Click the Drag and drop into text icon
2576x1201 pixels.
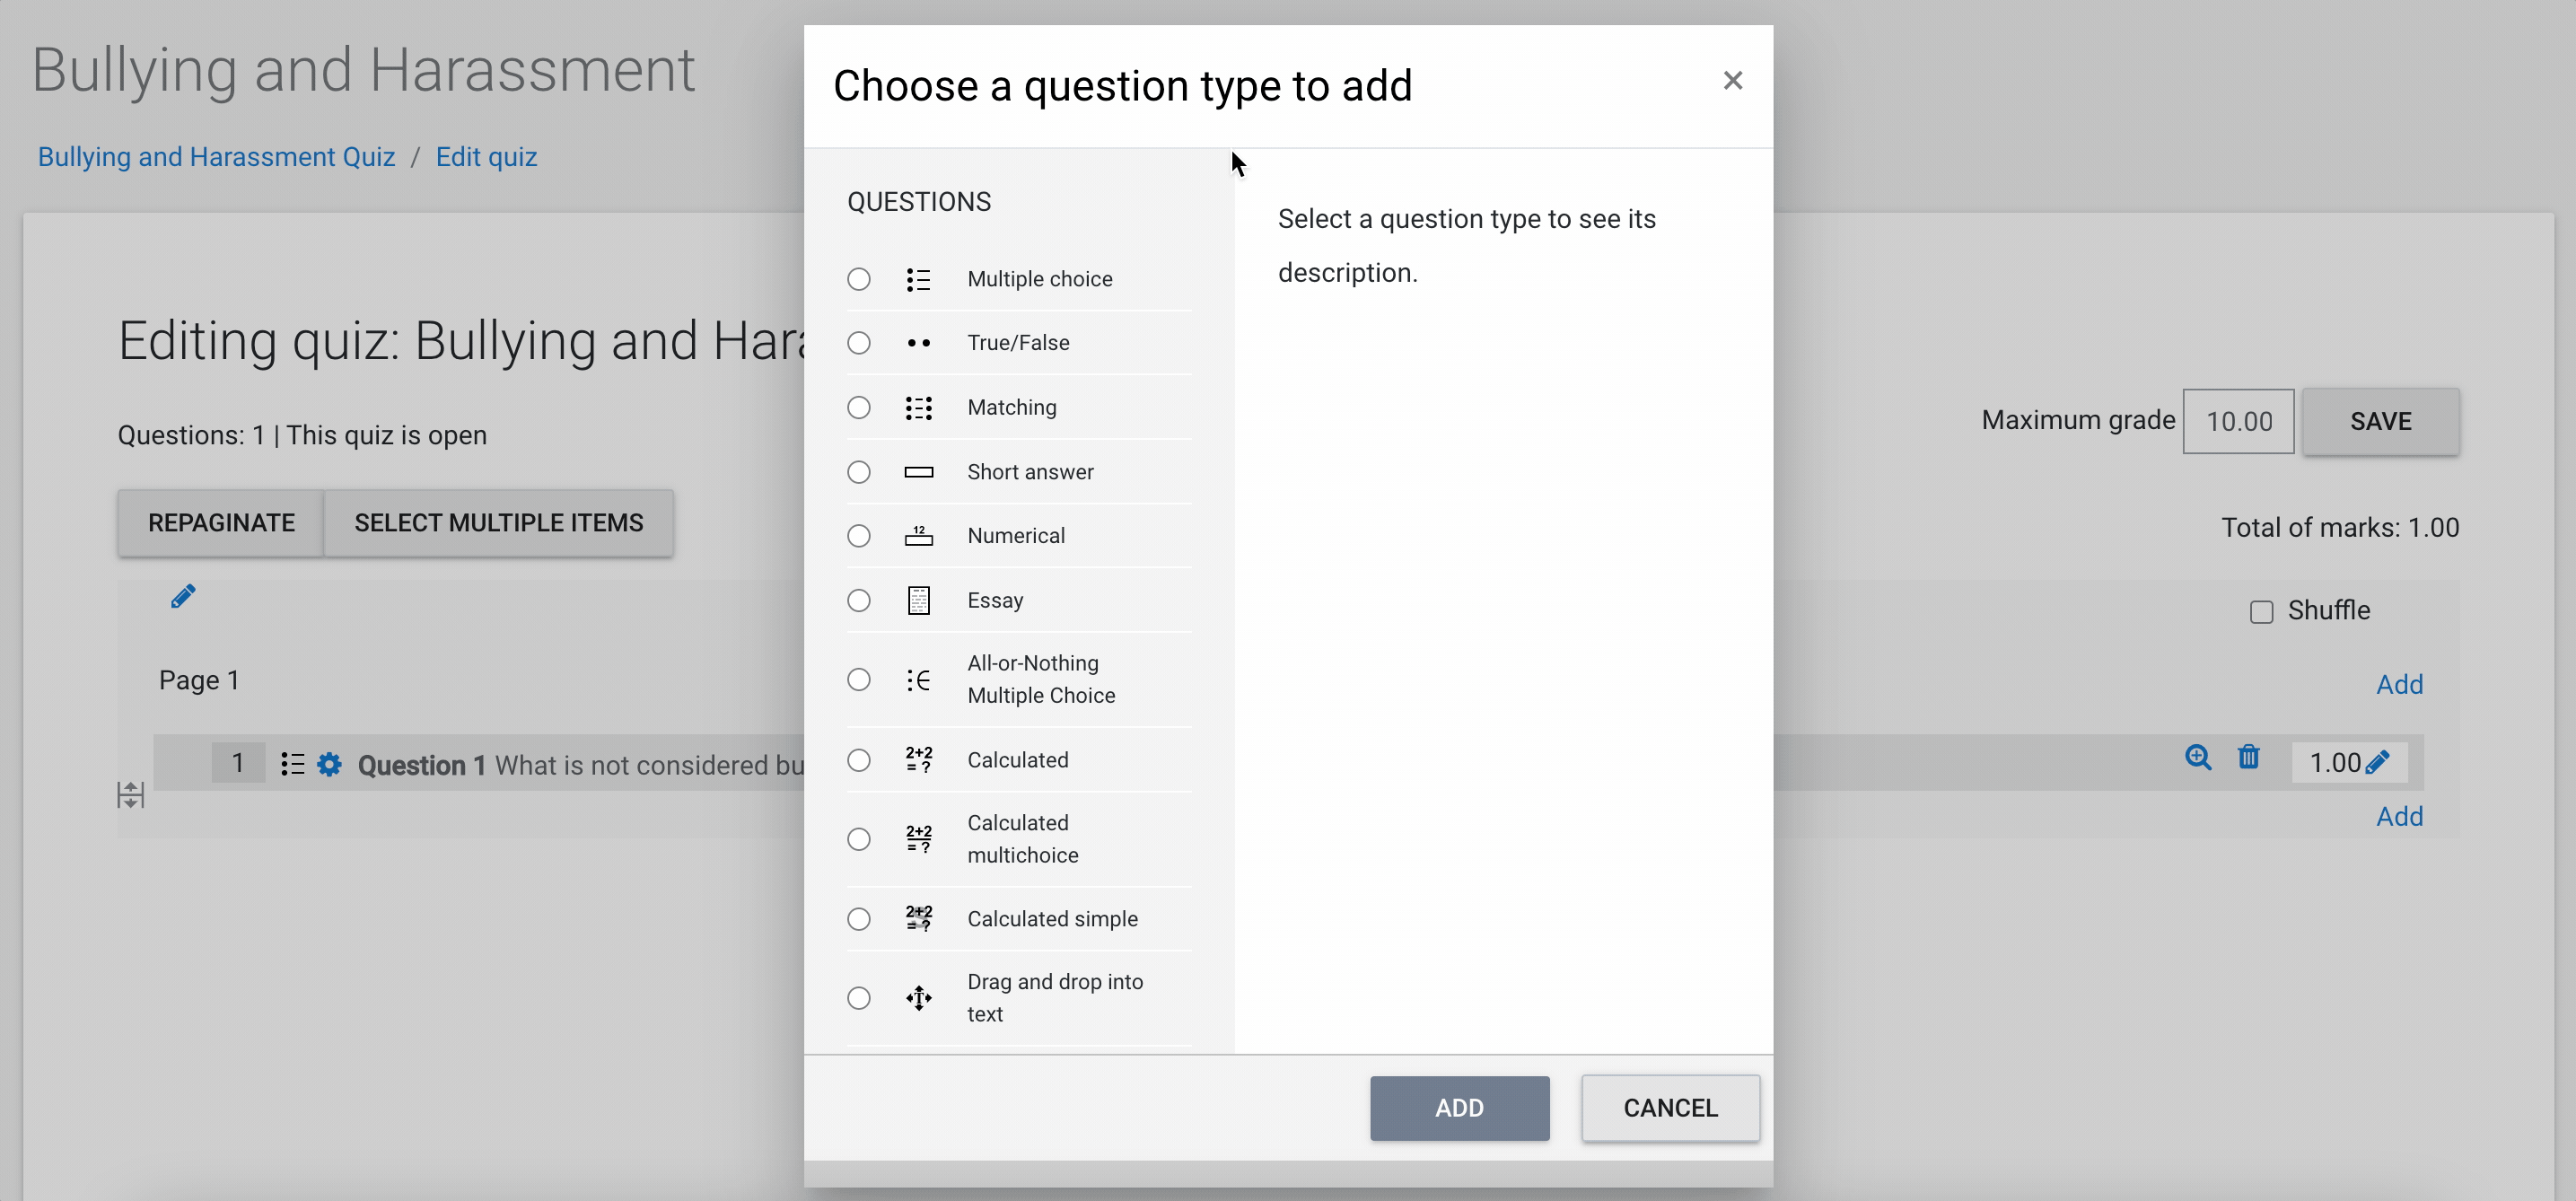pos(918,998)
